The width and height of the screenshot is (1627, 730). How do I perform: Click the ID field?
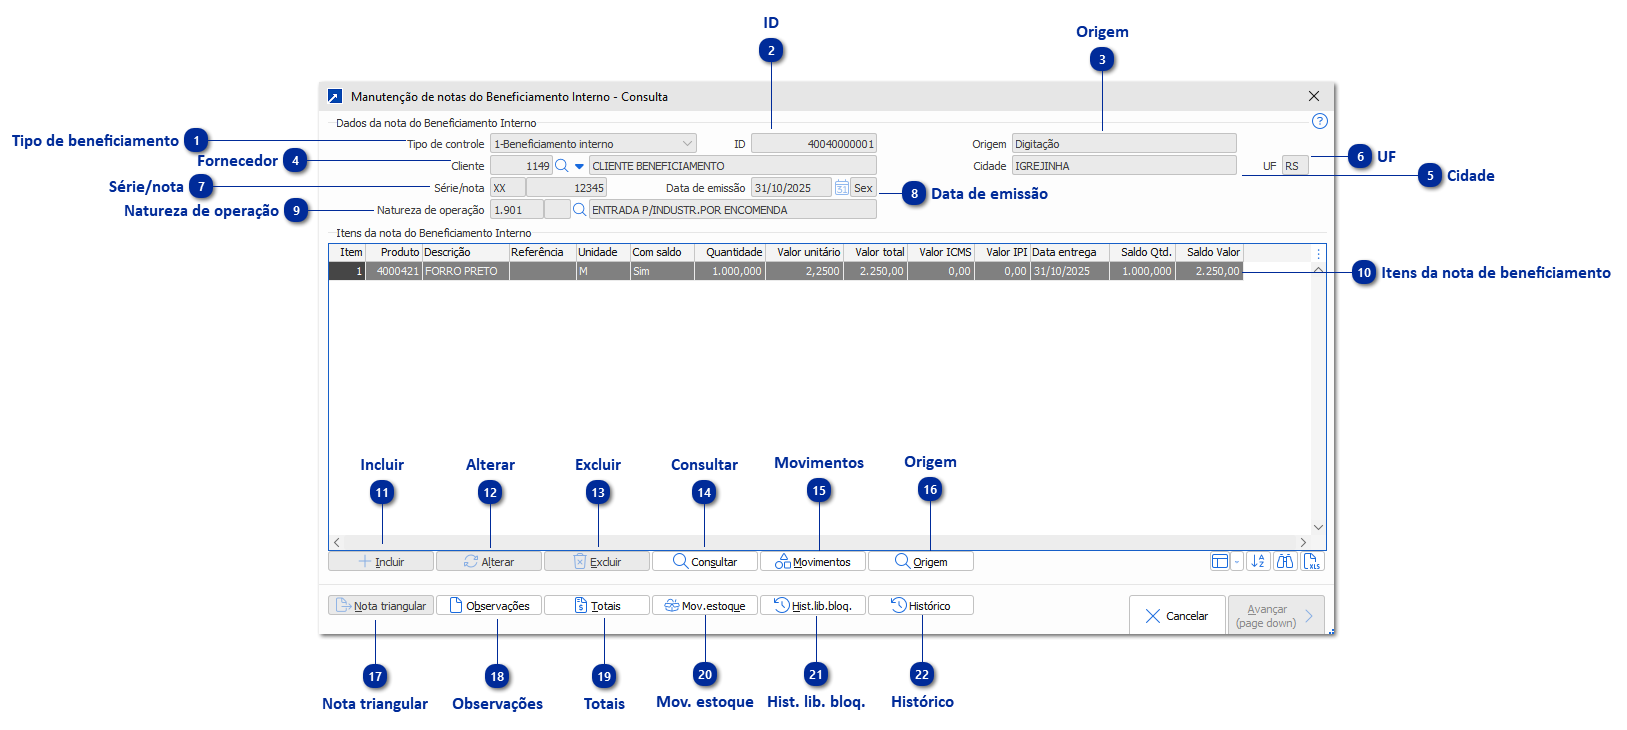coord(814,144)
